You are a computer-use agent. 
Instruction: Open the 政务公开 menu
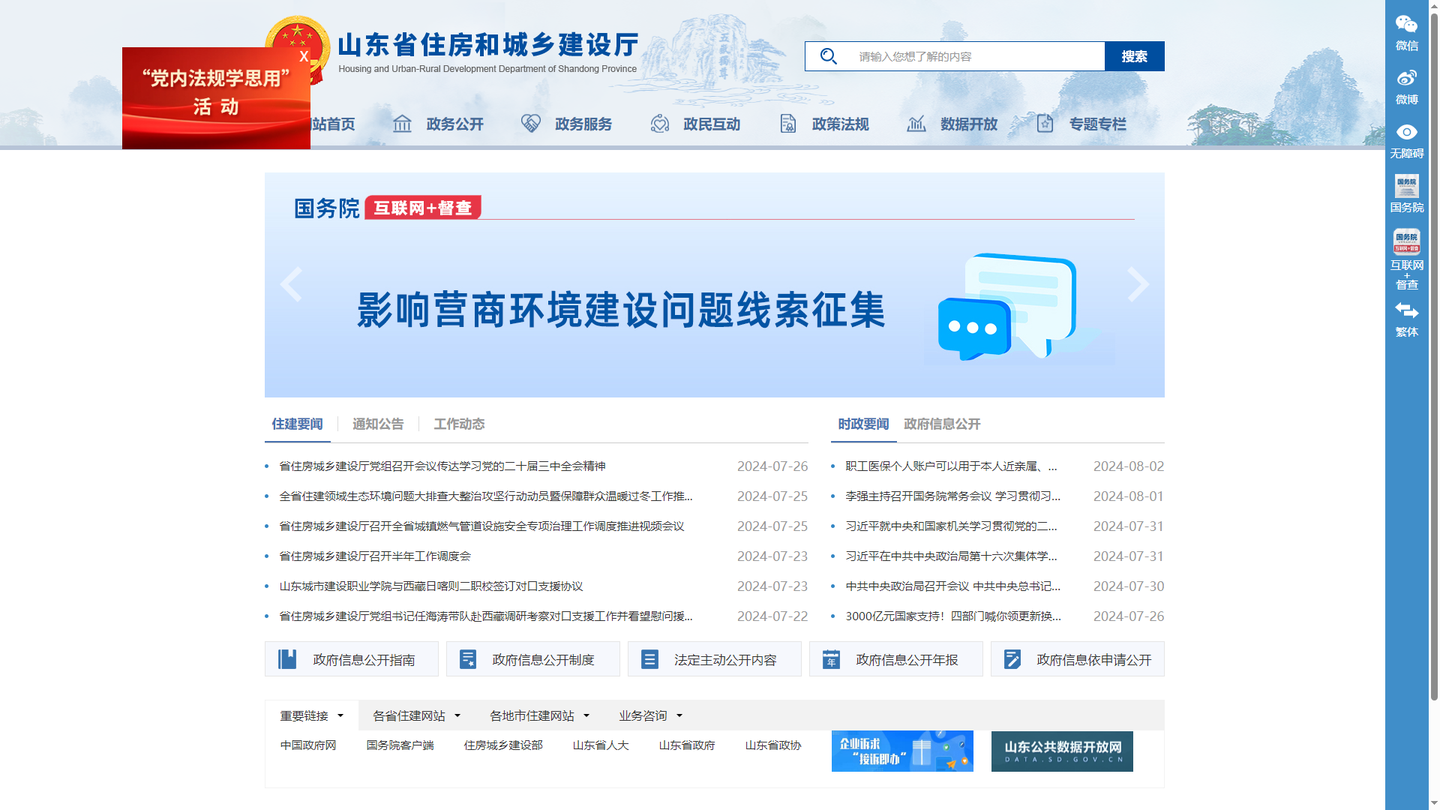pos(455,124)
